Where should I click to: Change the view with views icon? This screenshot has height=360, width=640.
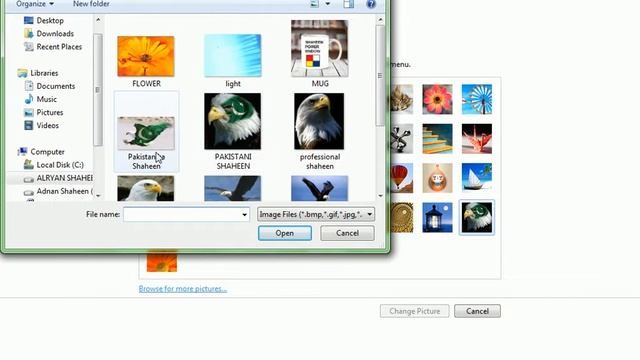pyautogui.click(x=314, y=4)
